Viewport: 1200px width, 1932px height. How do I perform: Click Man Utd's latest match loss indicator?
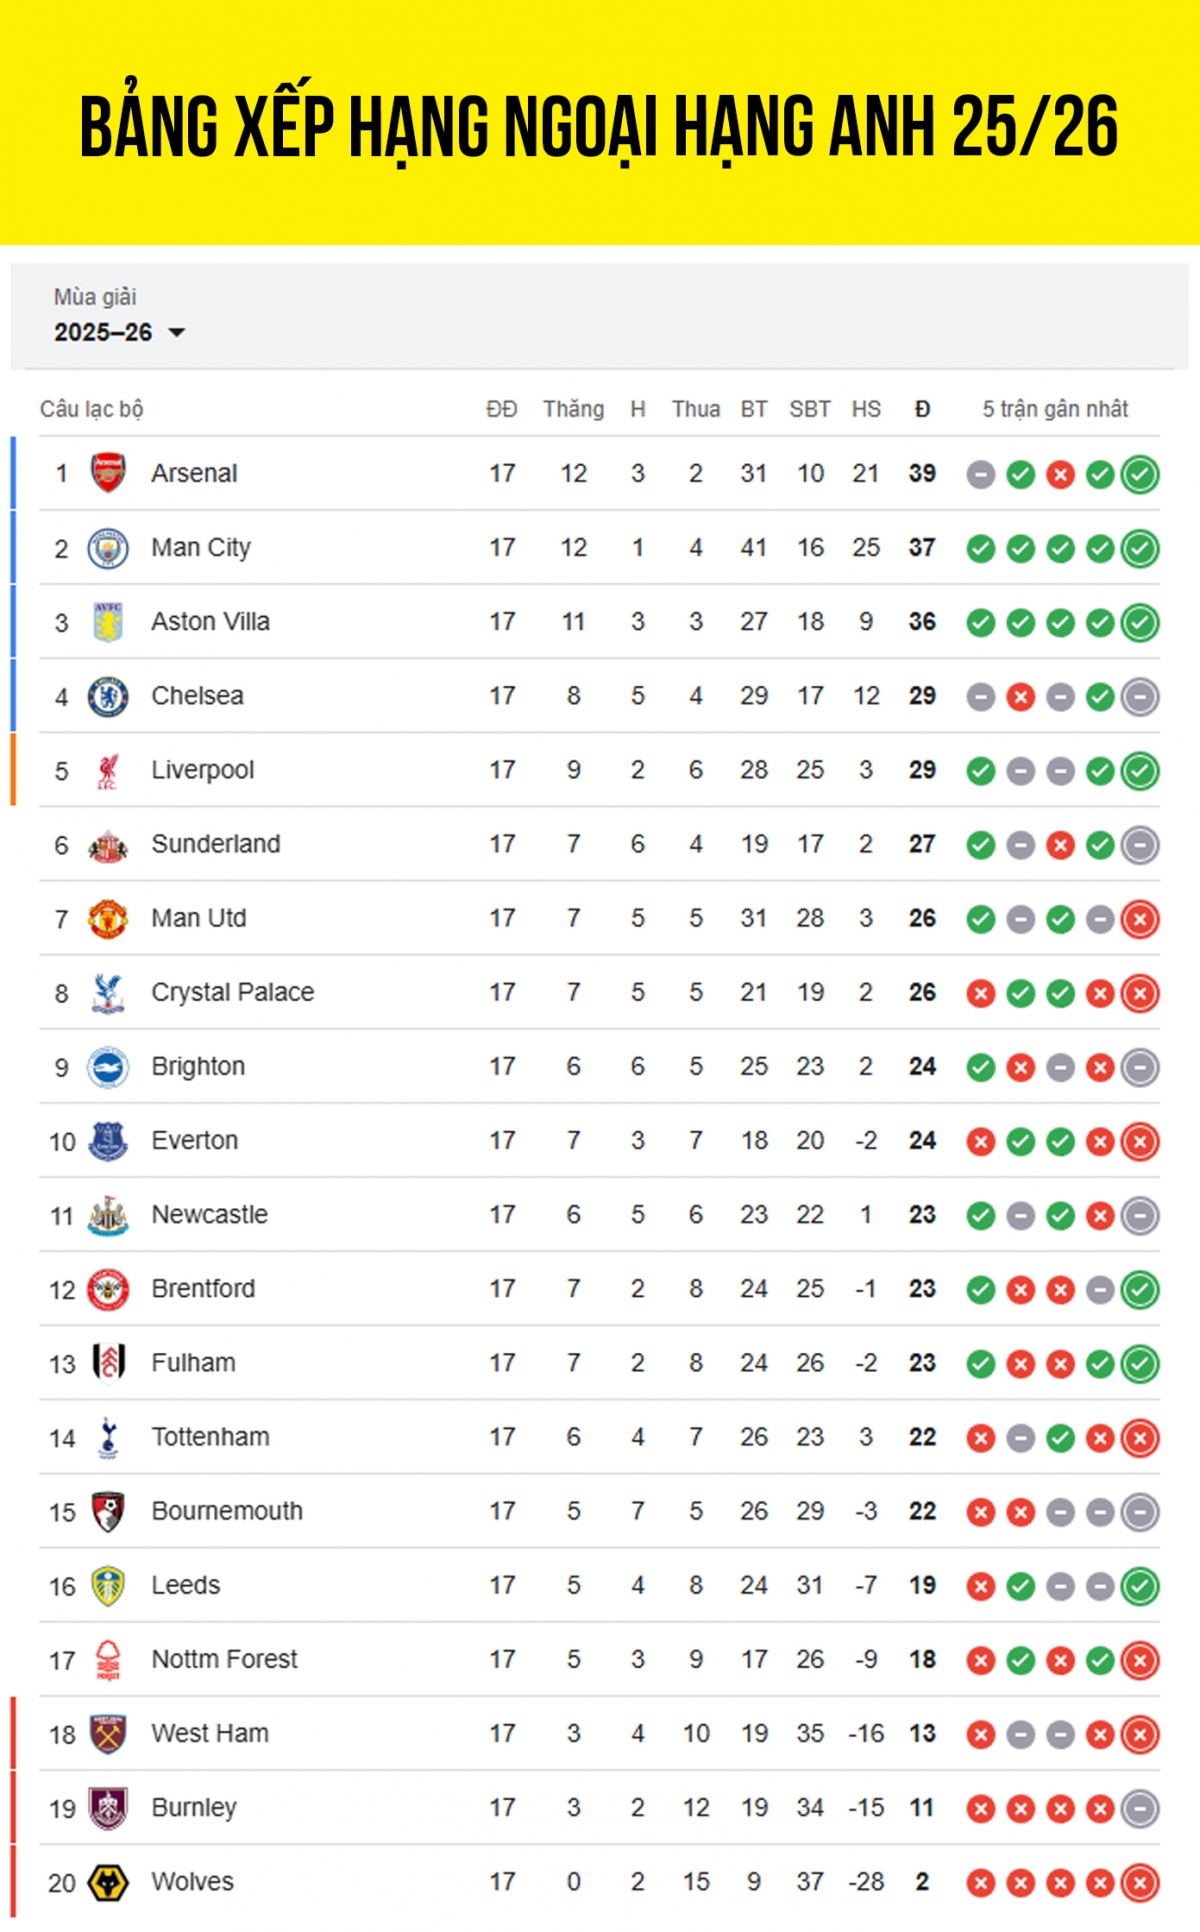(1139, 919)
